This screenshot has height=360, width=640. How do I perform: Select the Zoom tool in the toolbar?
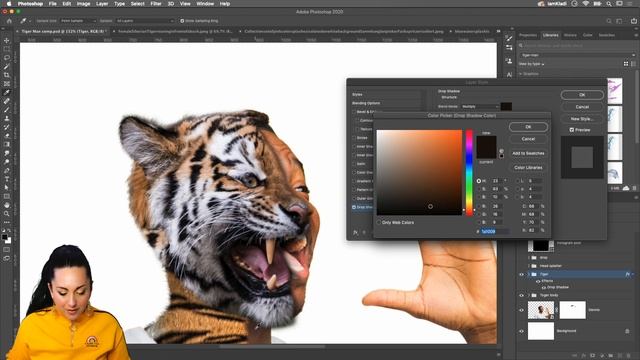click(x=7, y=213)
